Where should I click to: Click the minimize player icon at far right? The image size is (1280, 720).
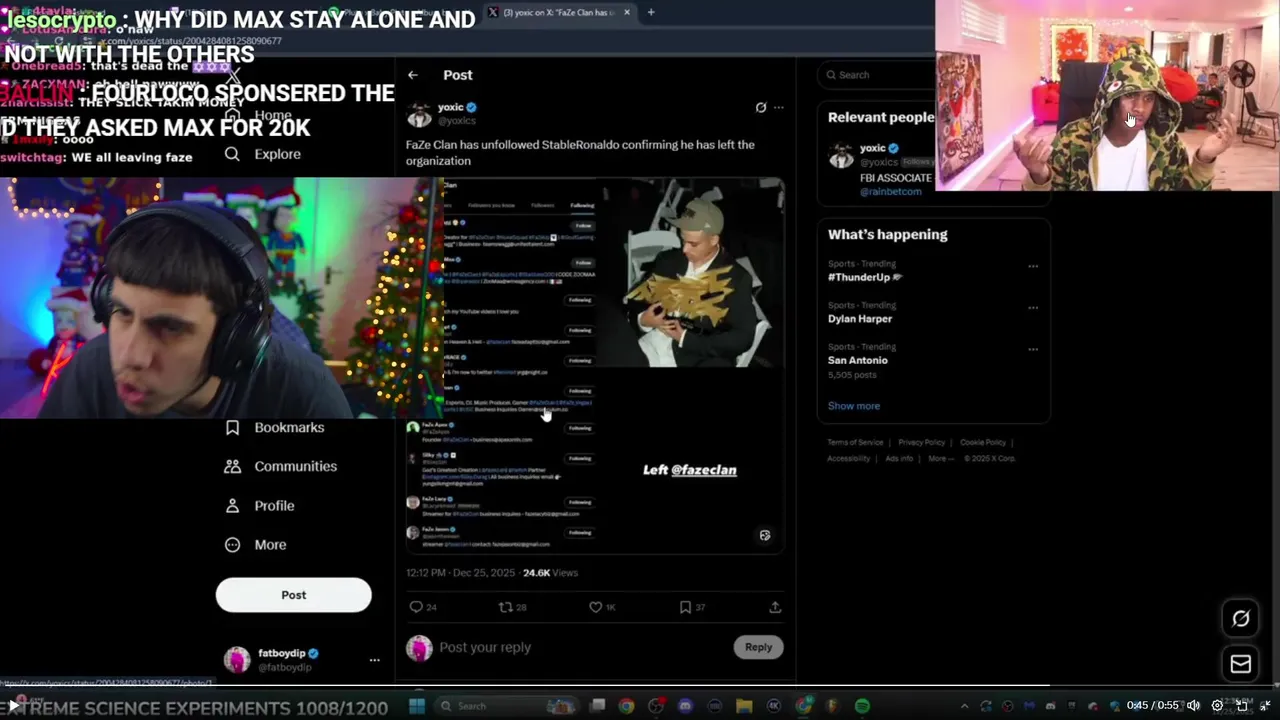point(1266,705)
